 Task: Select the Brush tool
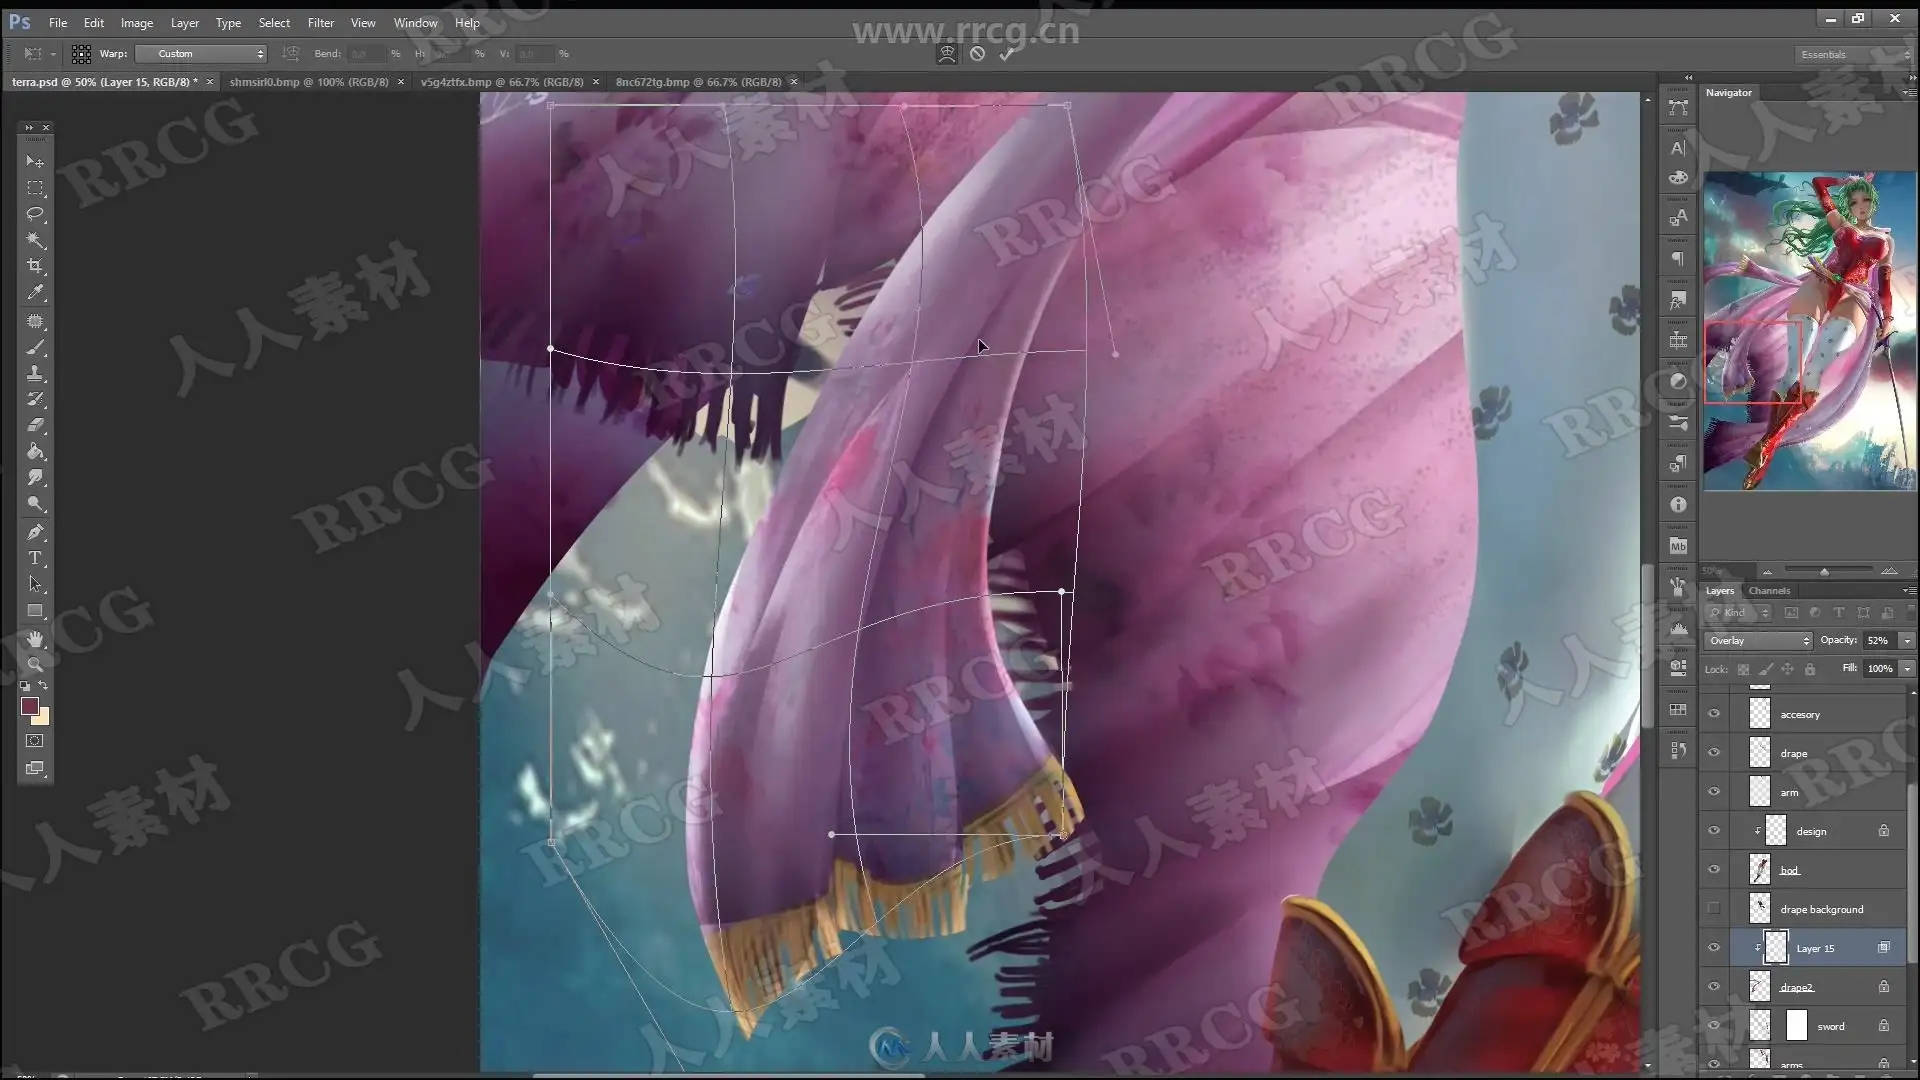[x=35, y=347]
